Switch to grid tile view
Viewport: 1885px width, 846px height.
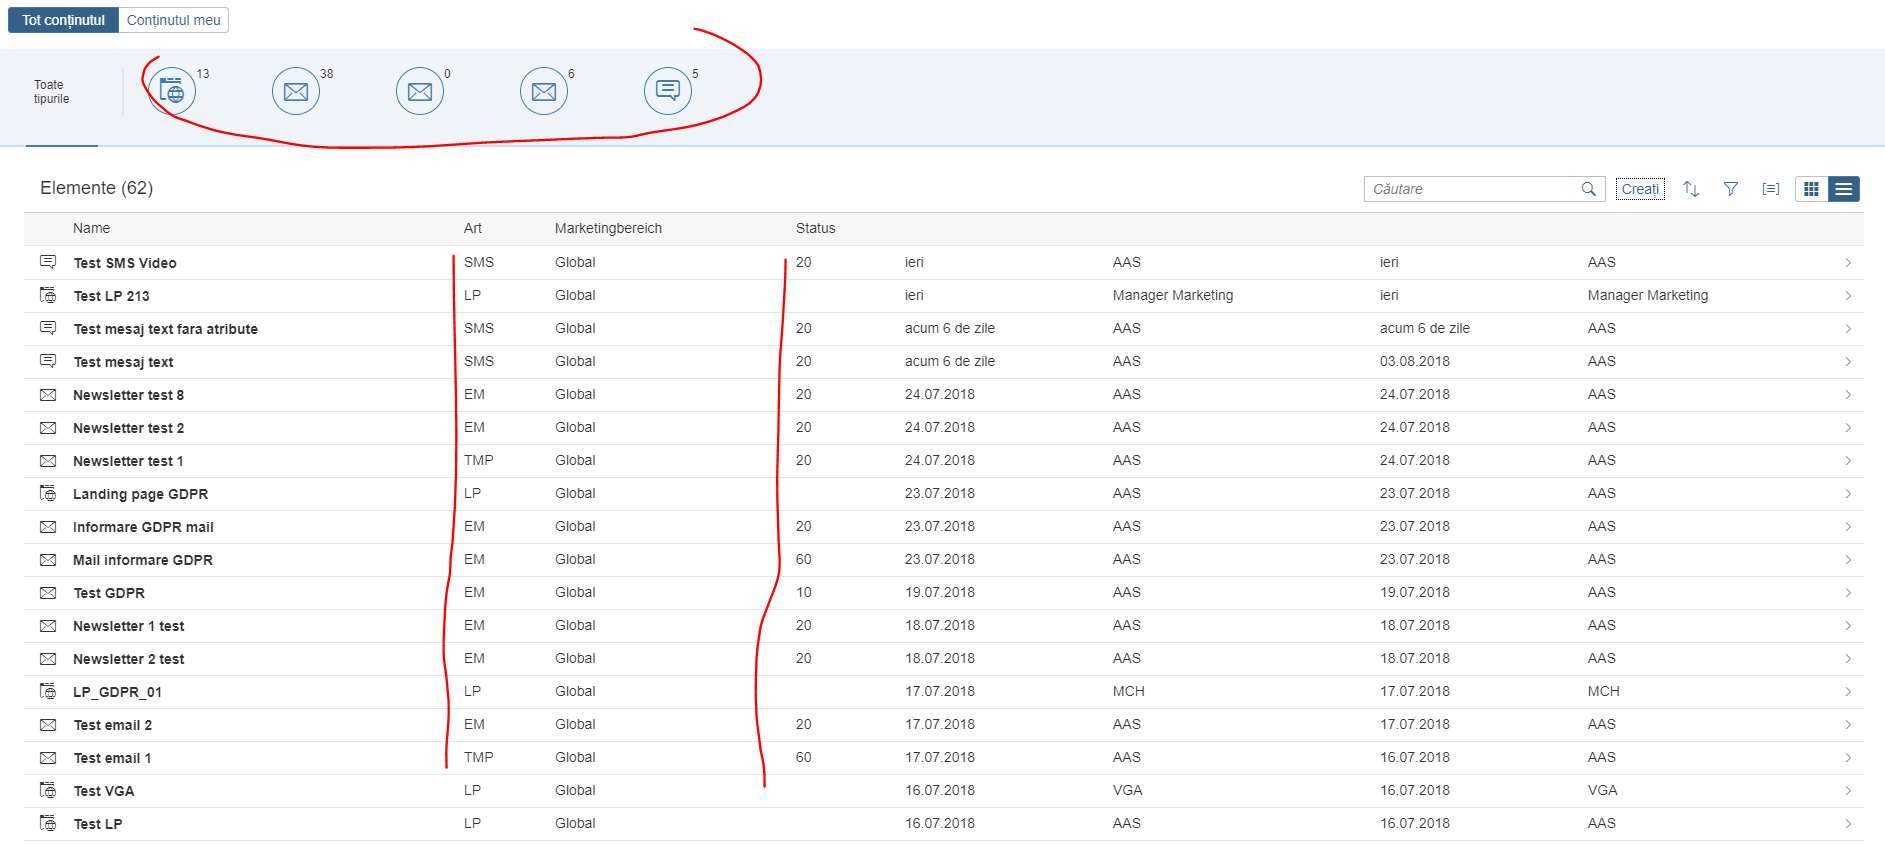(1811, 189)
